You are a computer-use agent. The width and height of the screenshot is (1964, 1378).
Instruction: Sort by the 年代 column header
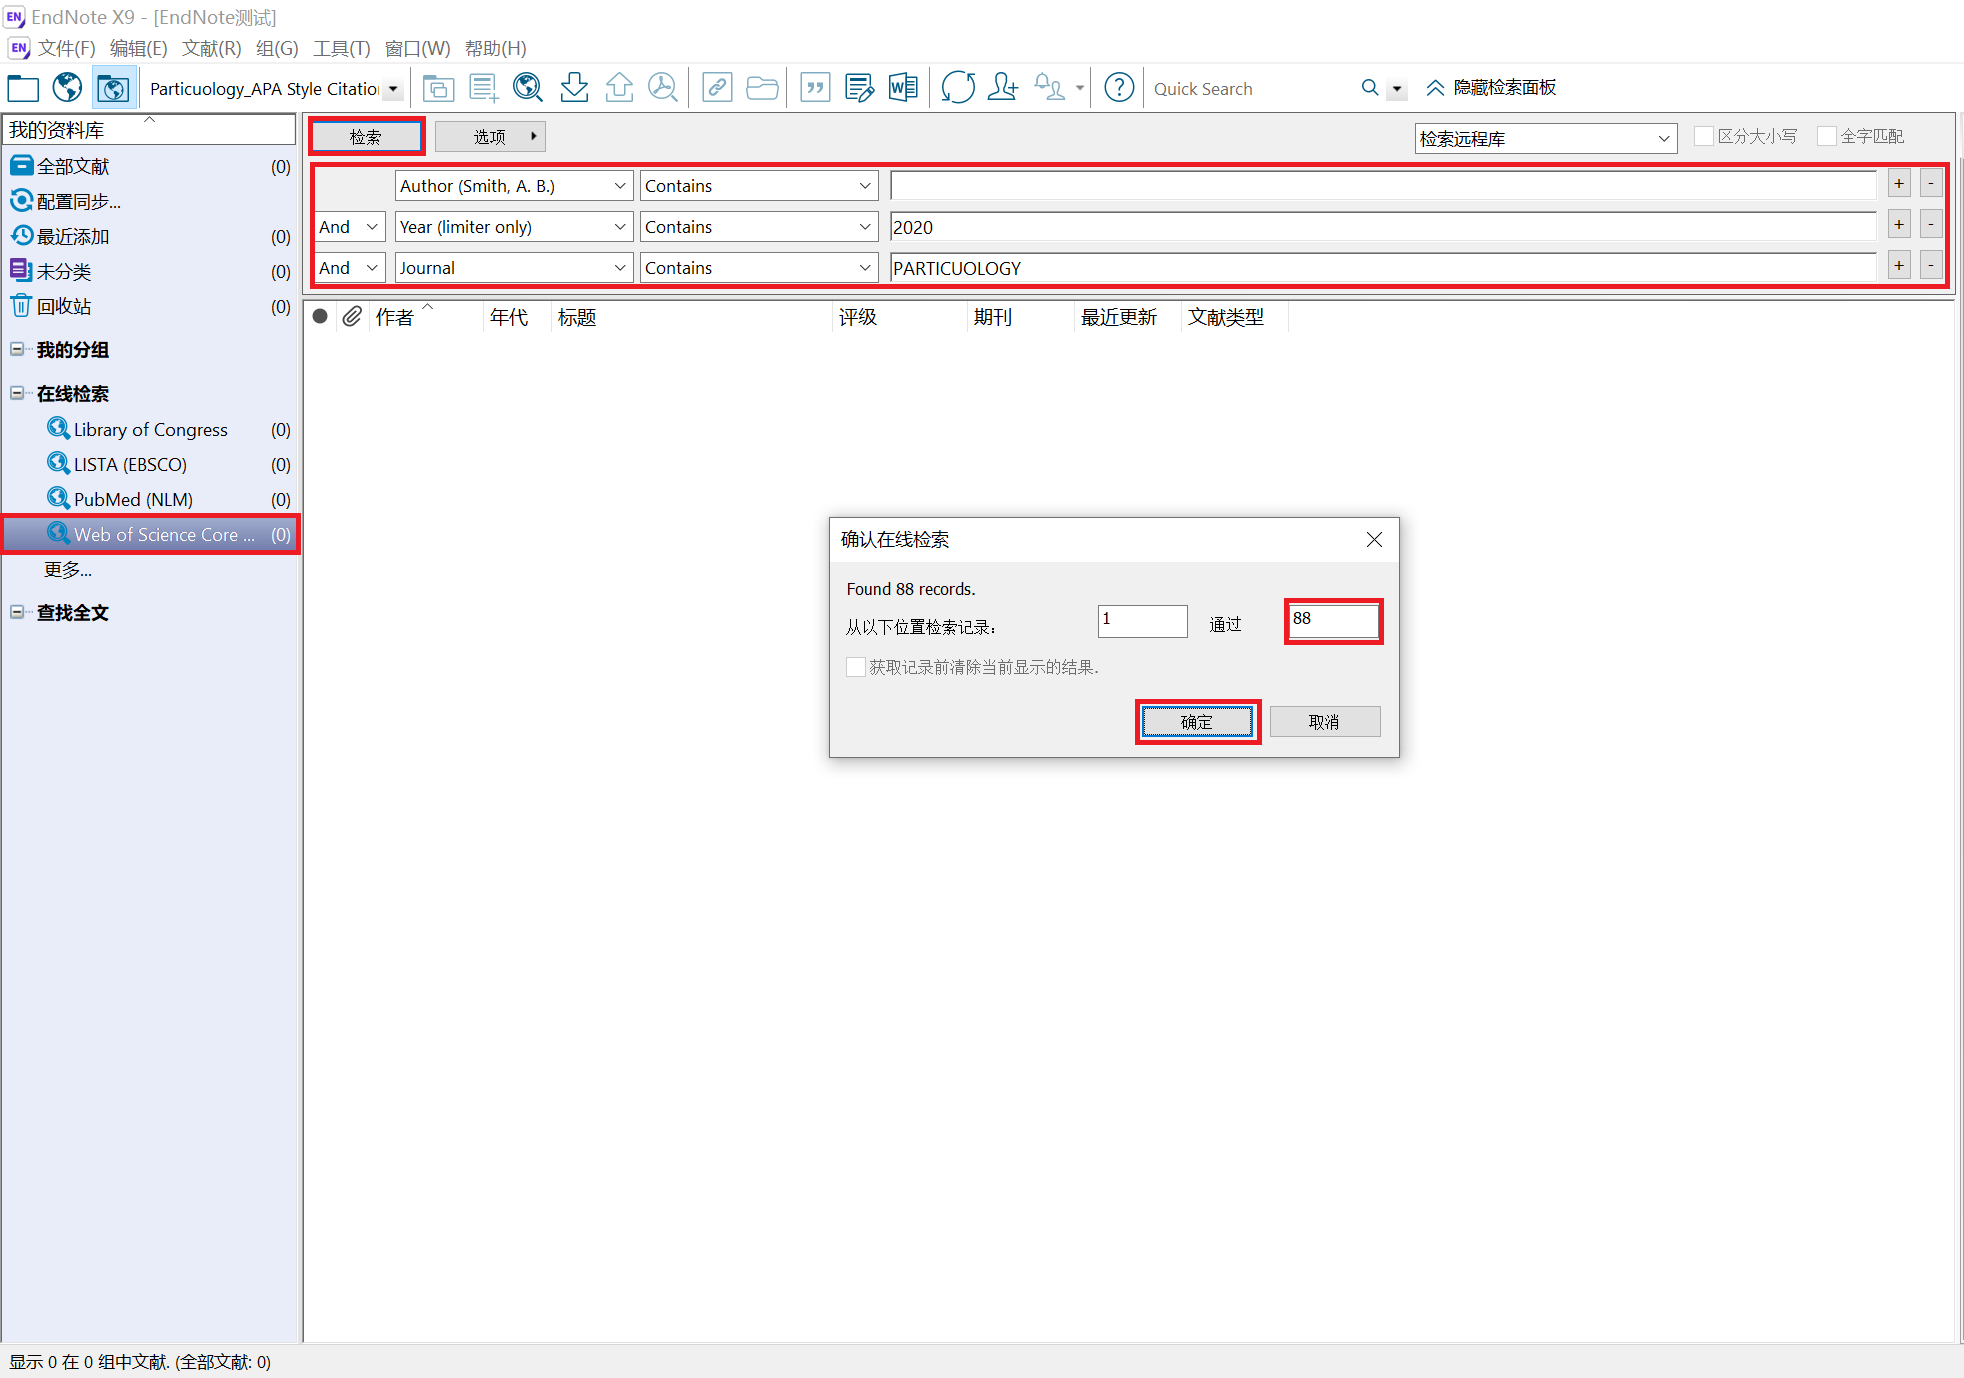pyautogui.click(x=509, y=317)
